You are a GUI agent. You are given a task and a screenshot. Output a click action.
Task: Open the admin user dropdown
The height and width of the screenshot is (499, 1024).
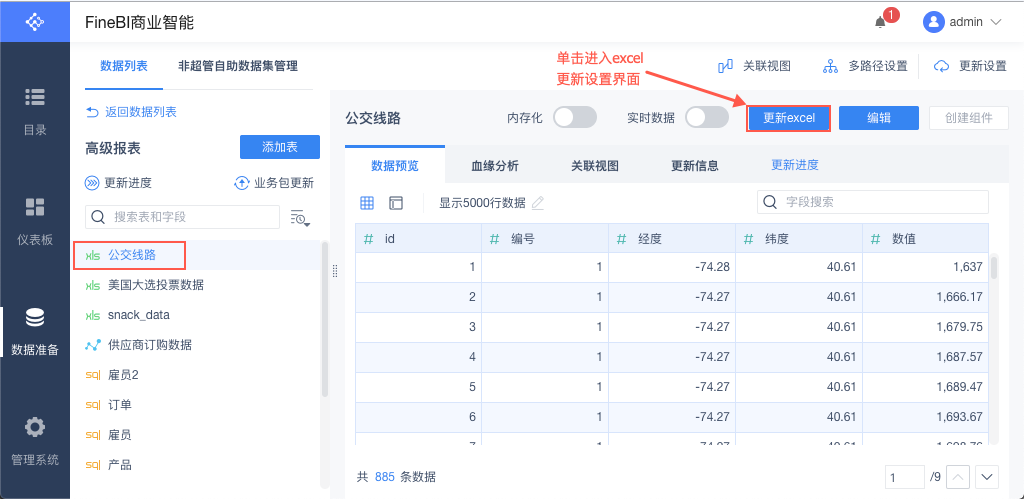click(962, 21)
